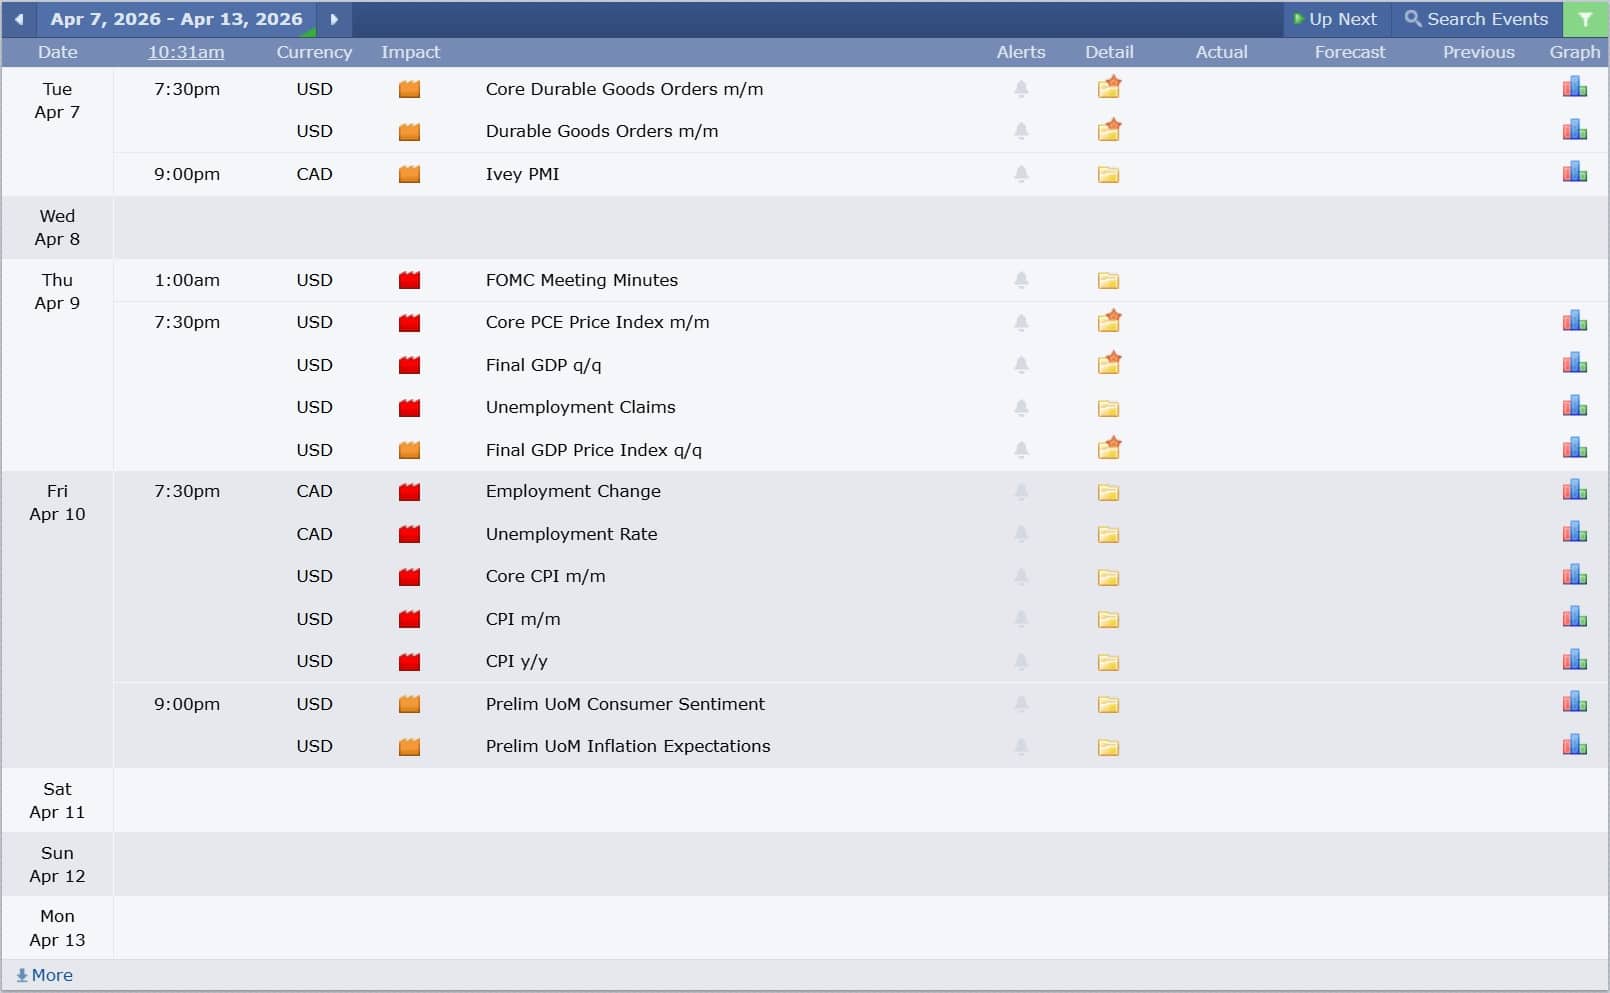
Task: Select the Unemployment Rate event row
Action: (x=571, y=534)
